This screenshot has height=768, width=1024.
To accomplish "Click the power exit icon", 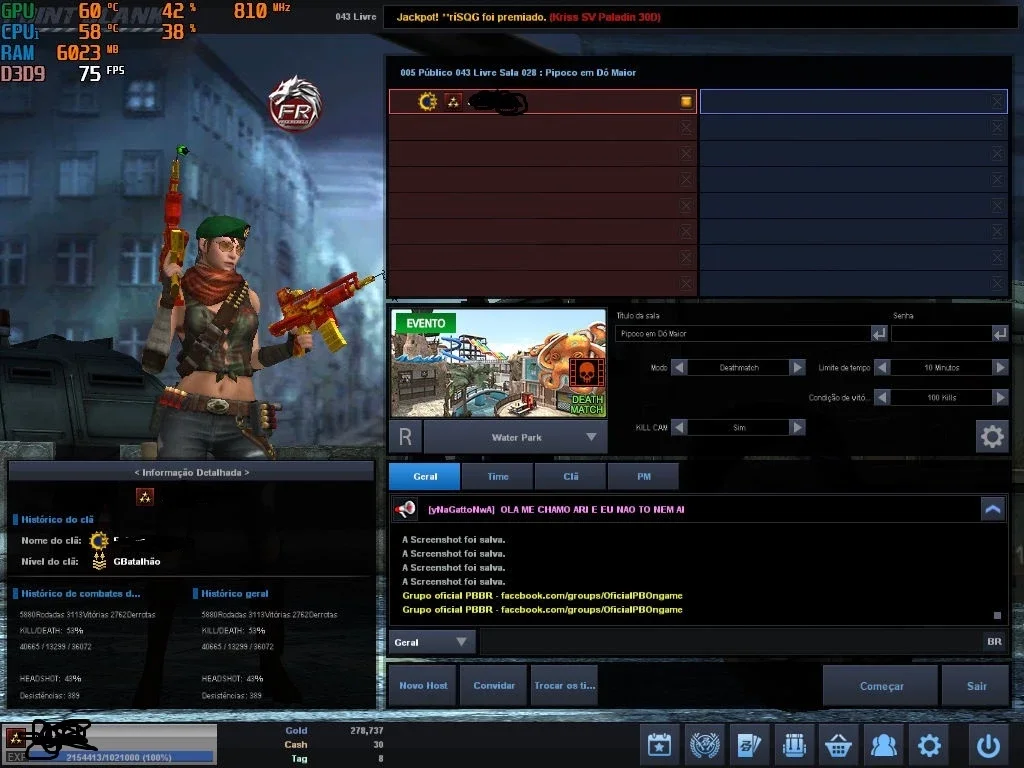I will tap(988, 744).
